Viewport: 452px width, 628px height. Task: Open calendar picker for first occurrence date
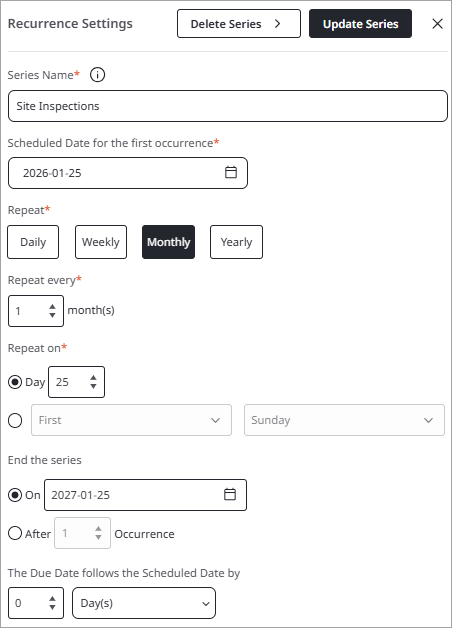pos(231,172)
